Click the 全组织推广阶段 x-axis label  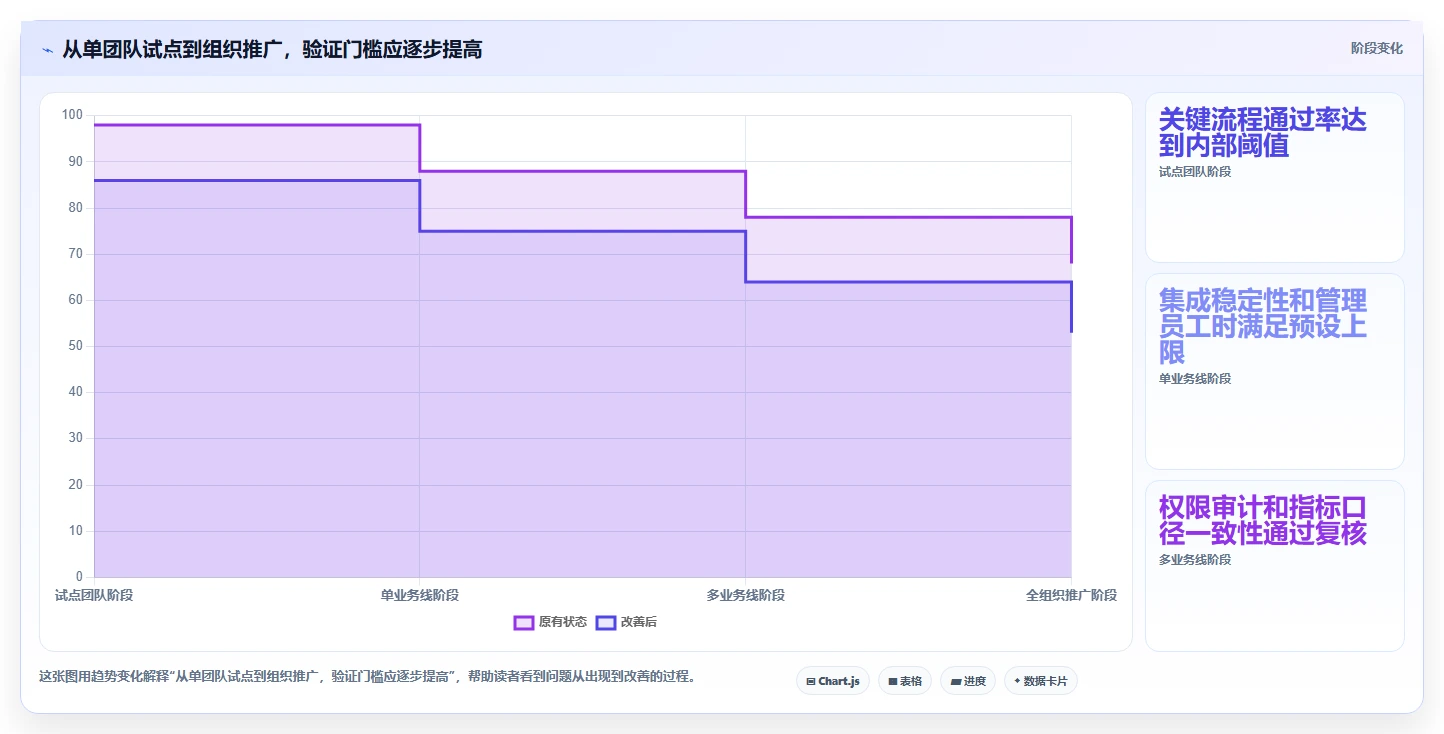click(1071, 595)
